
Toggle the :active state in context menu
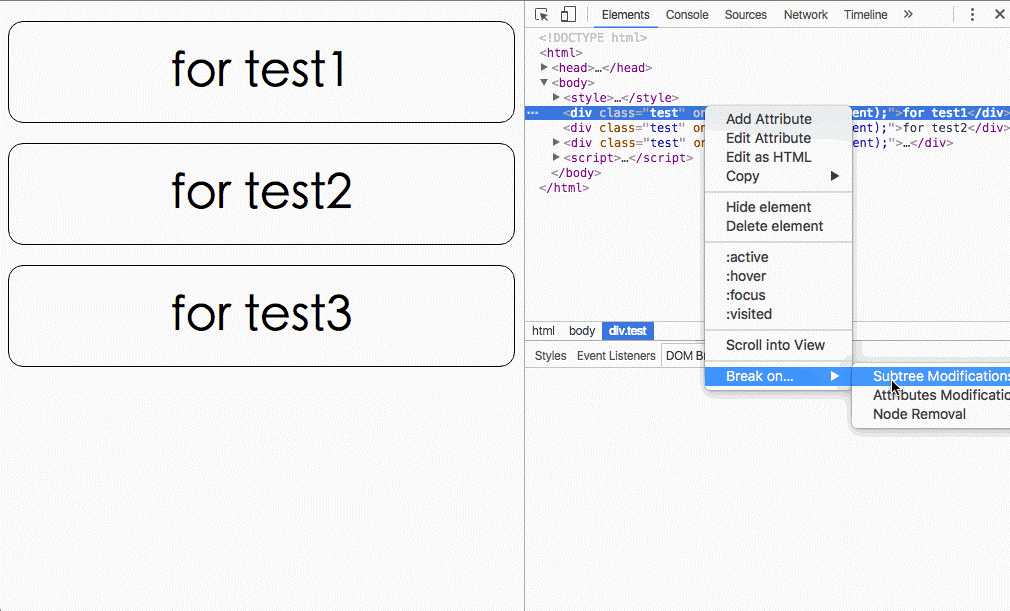747,257
